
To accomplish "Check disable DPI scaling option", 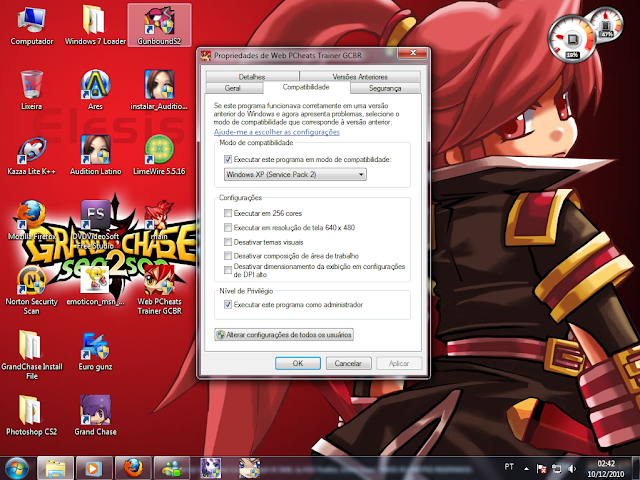I will click(x=228, y=270).
